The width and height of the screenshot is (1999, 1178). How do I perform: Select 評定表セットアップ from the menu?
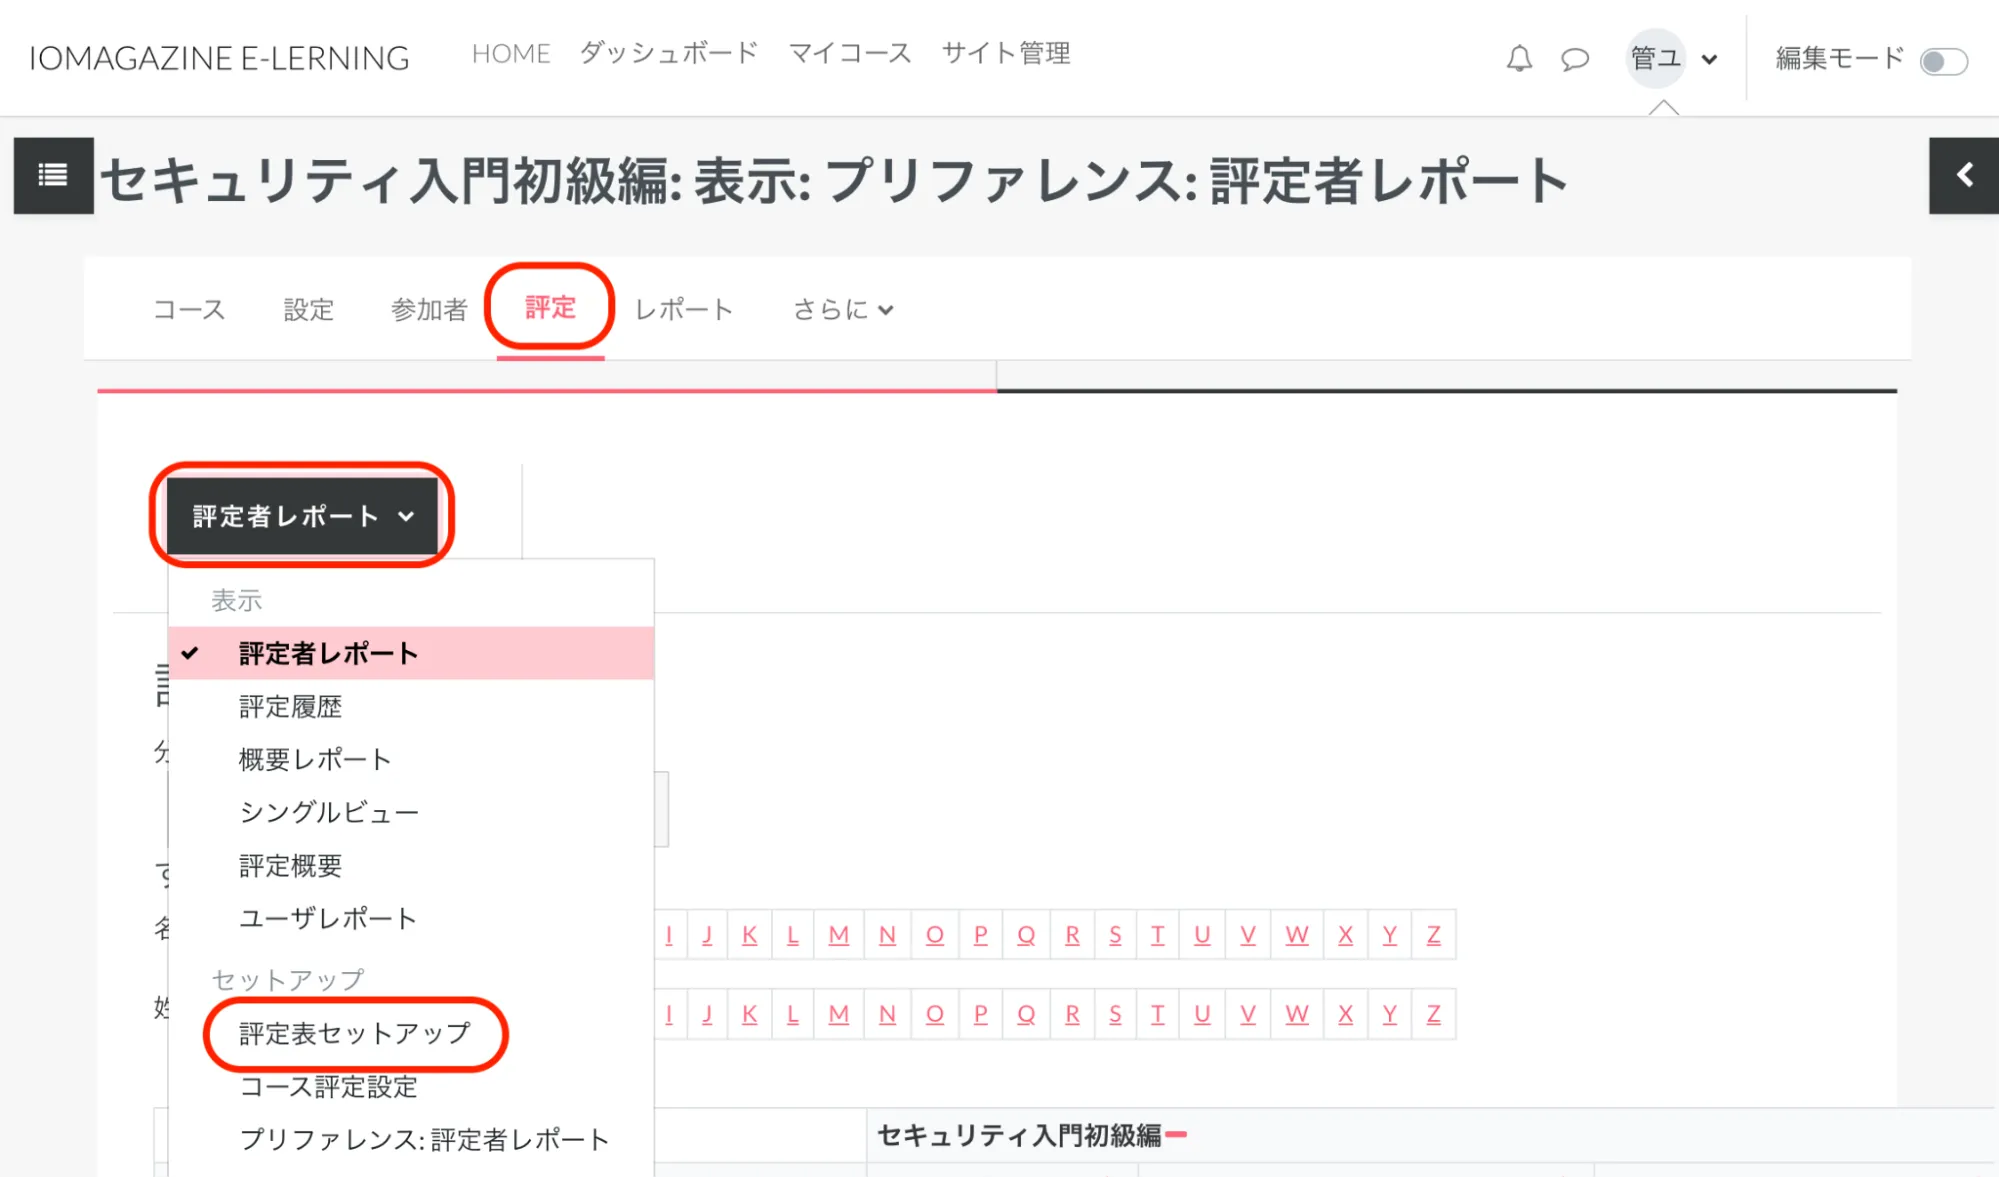pyautogui.click(x=355, y=1033)
